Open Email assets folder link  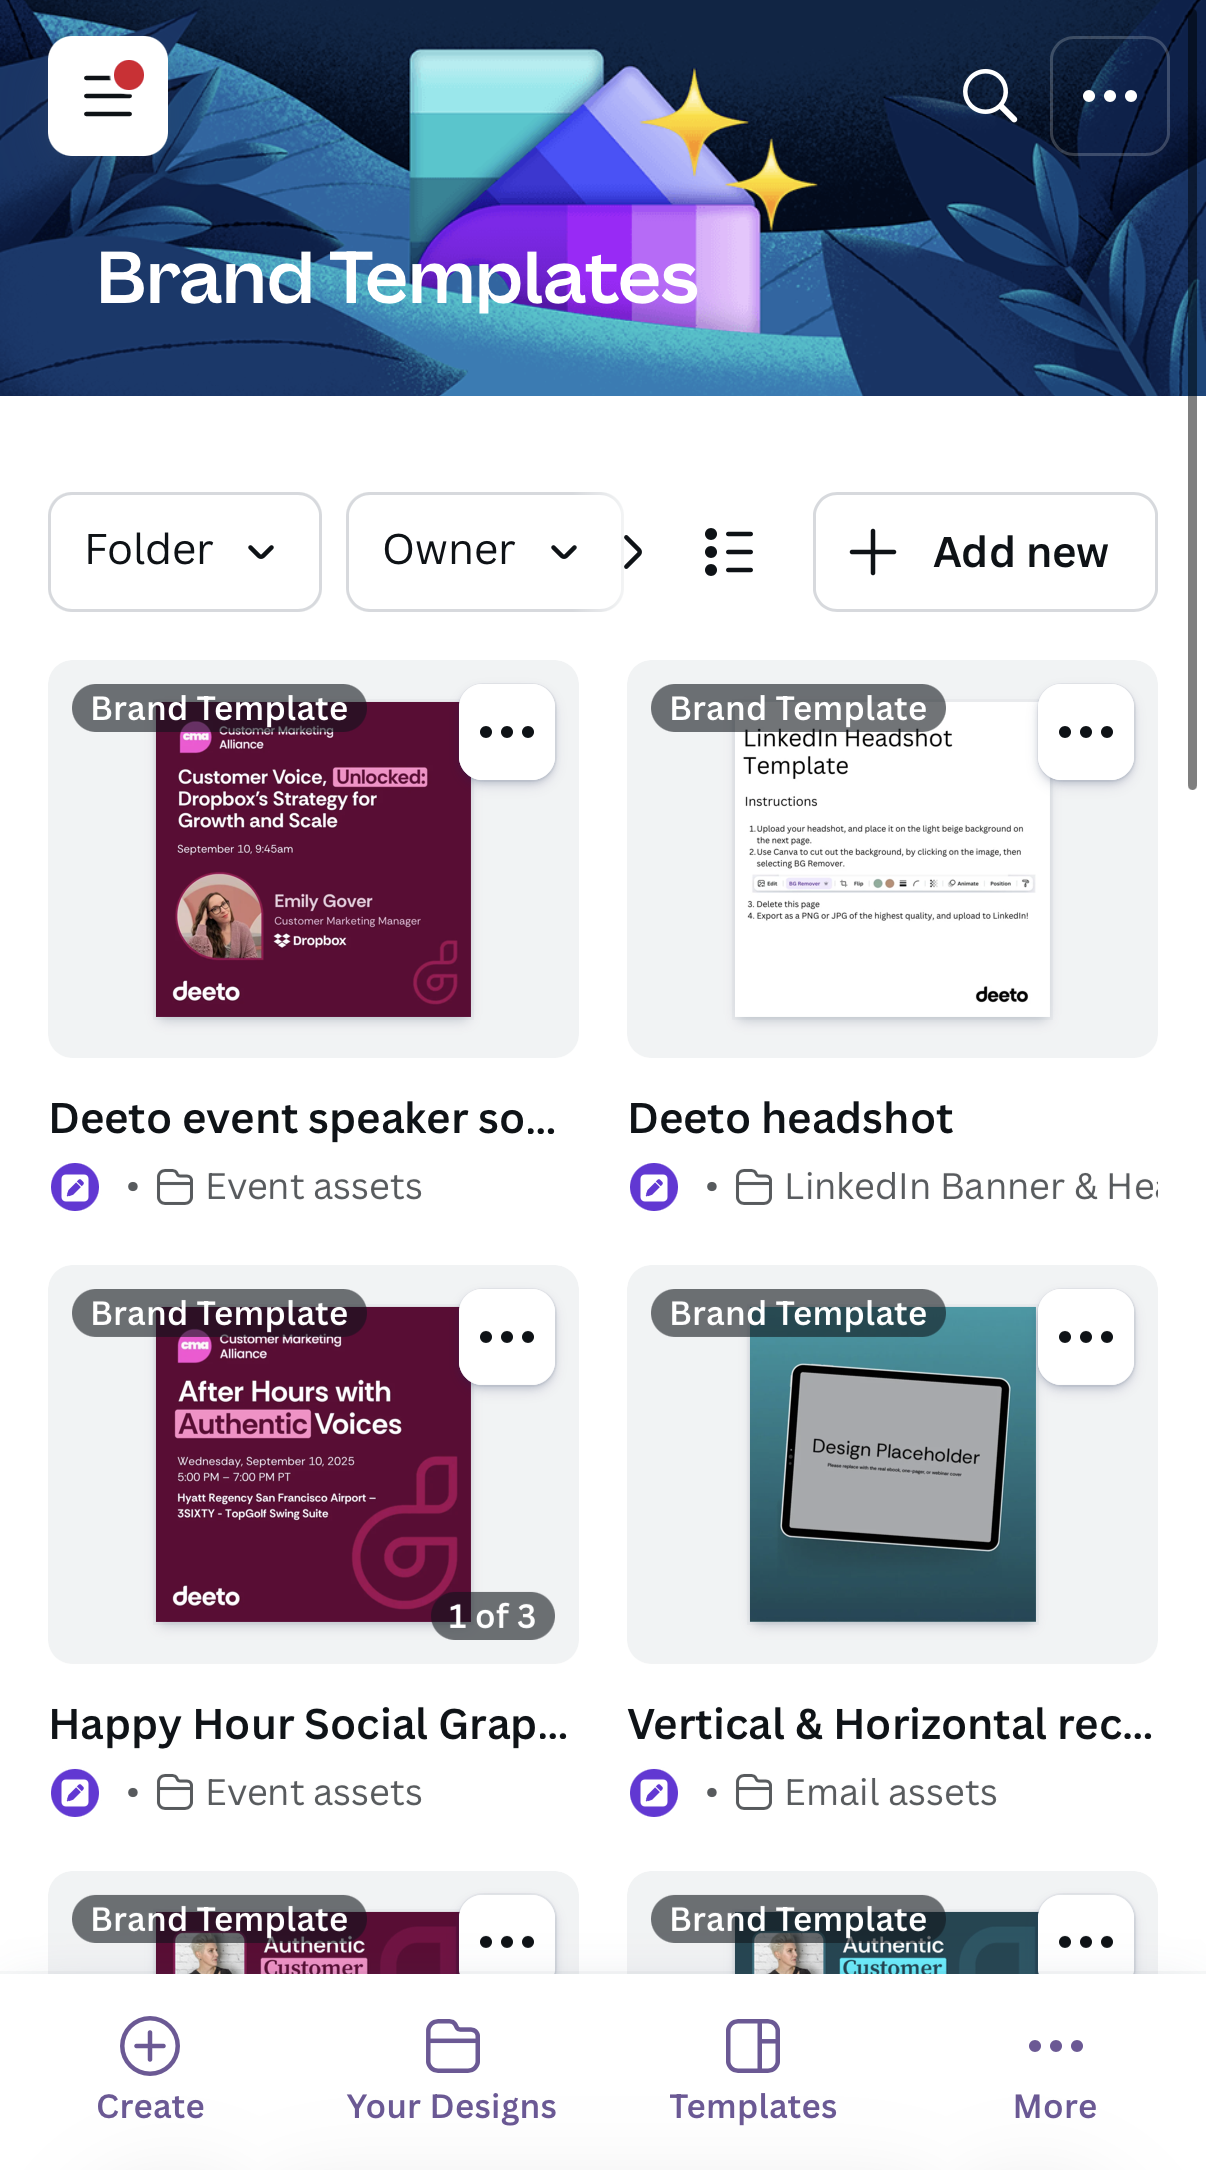click(x=867, y=1793)
